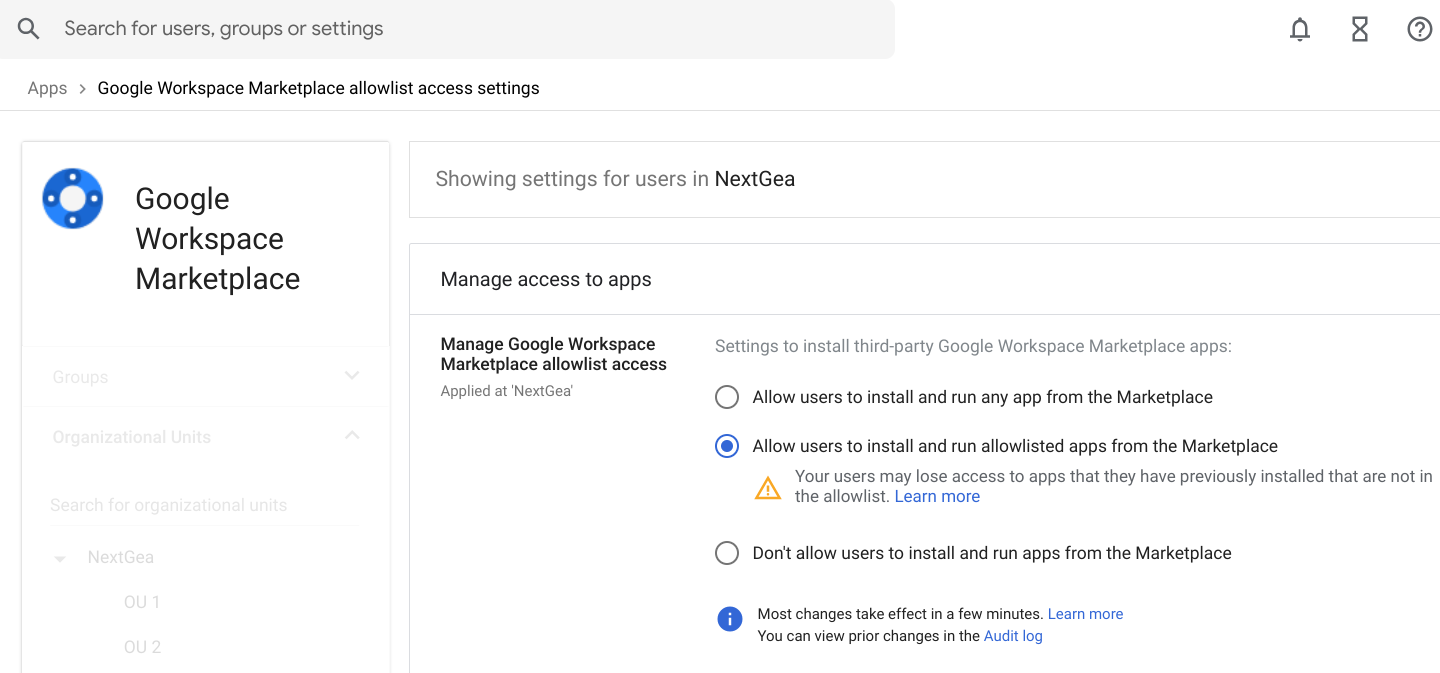Viewport: 1440px width, 673px height.
Task: Click the Settings to install third-party apps text
Action: point(973,346)
